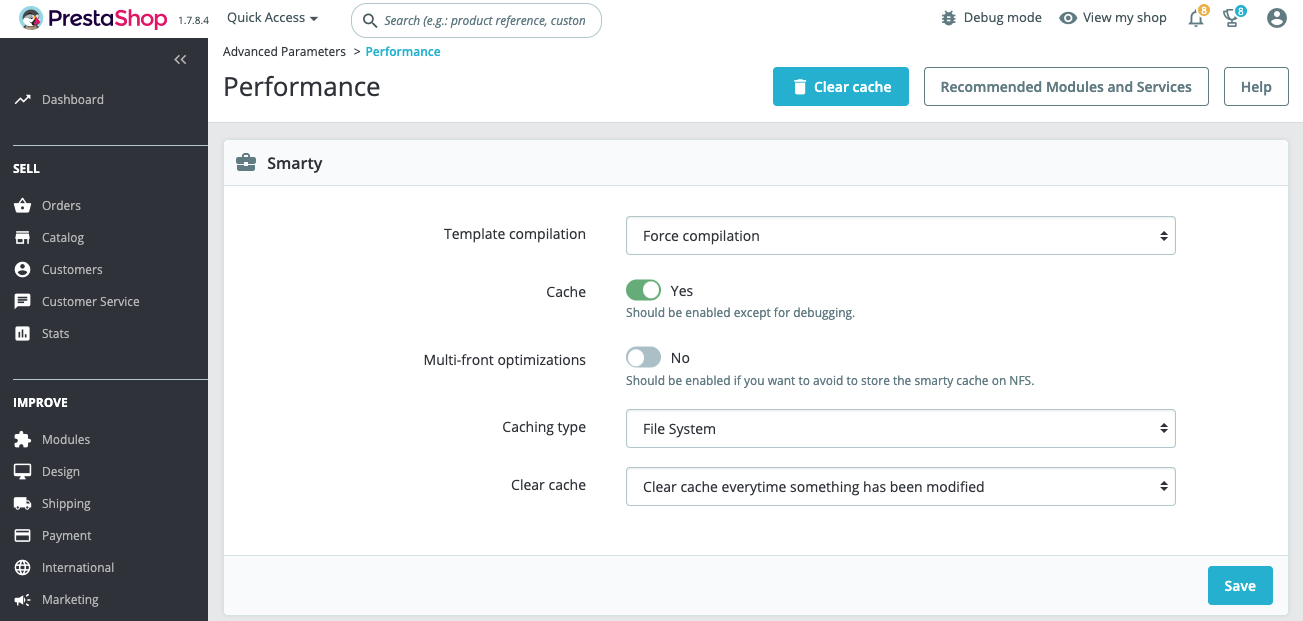Toggle the Smarty Cache switch

tap(644, 290)
